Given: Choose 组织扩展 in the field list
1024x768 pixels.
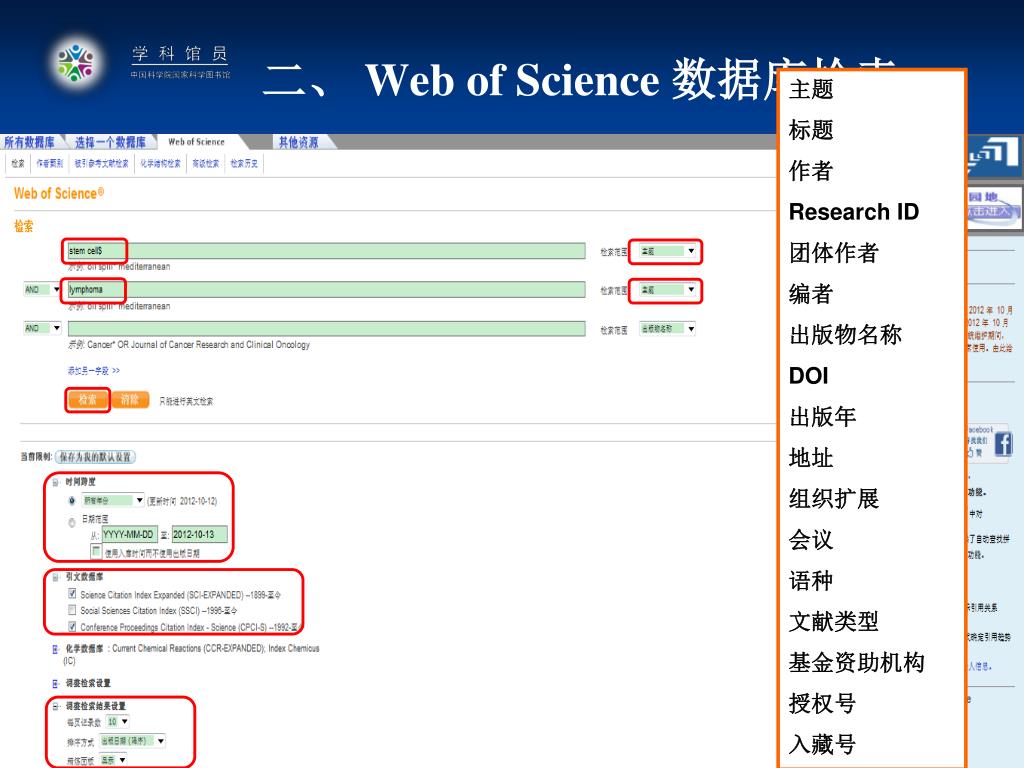Looking at the screenshot, I should [x=834, y=498].
